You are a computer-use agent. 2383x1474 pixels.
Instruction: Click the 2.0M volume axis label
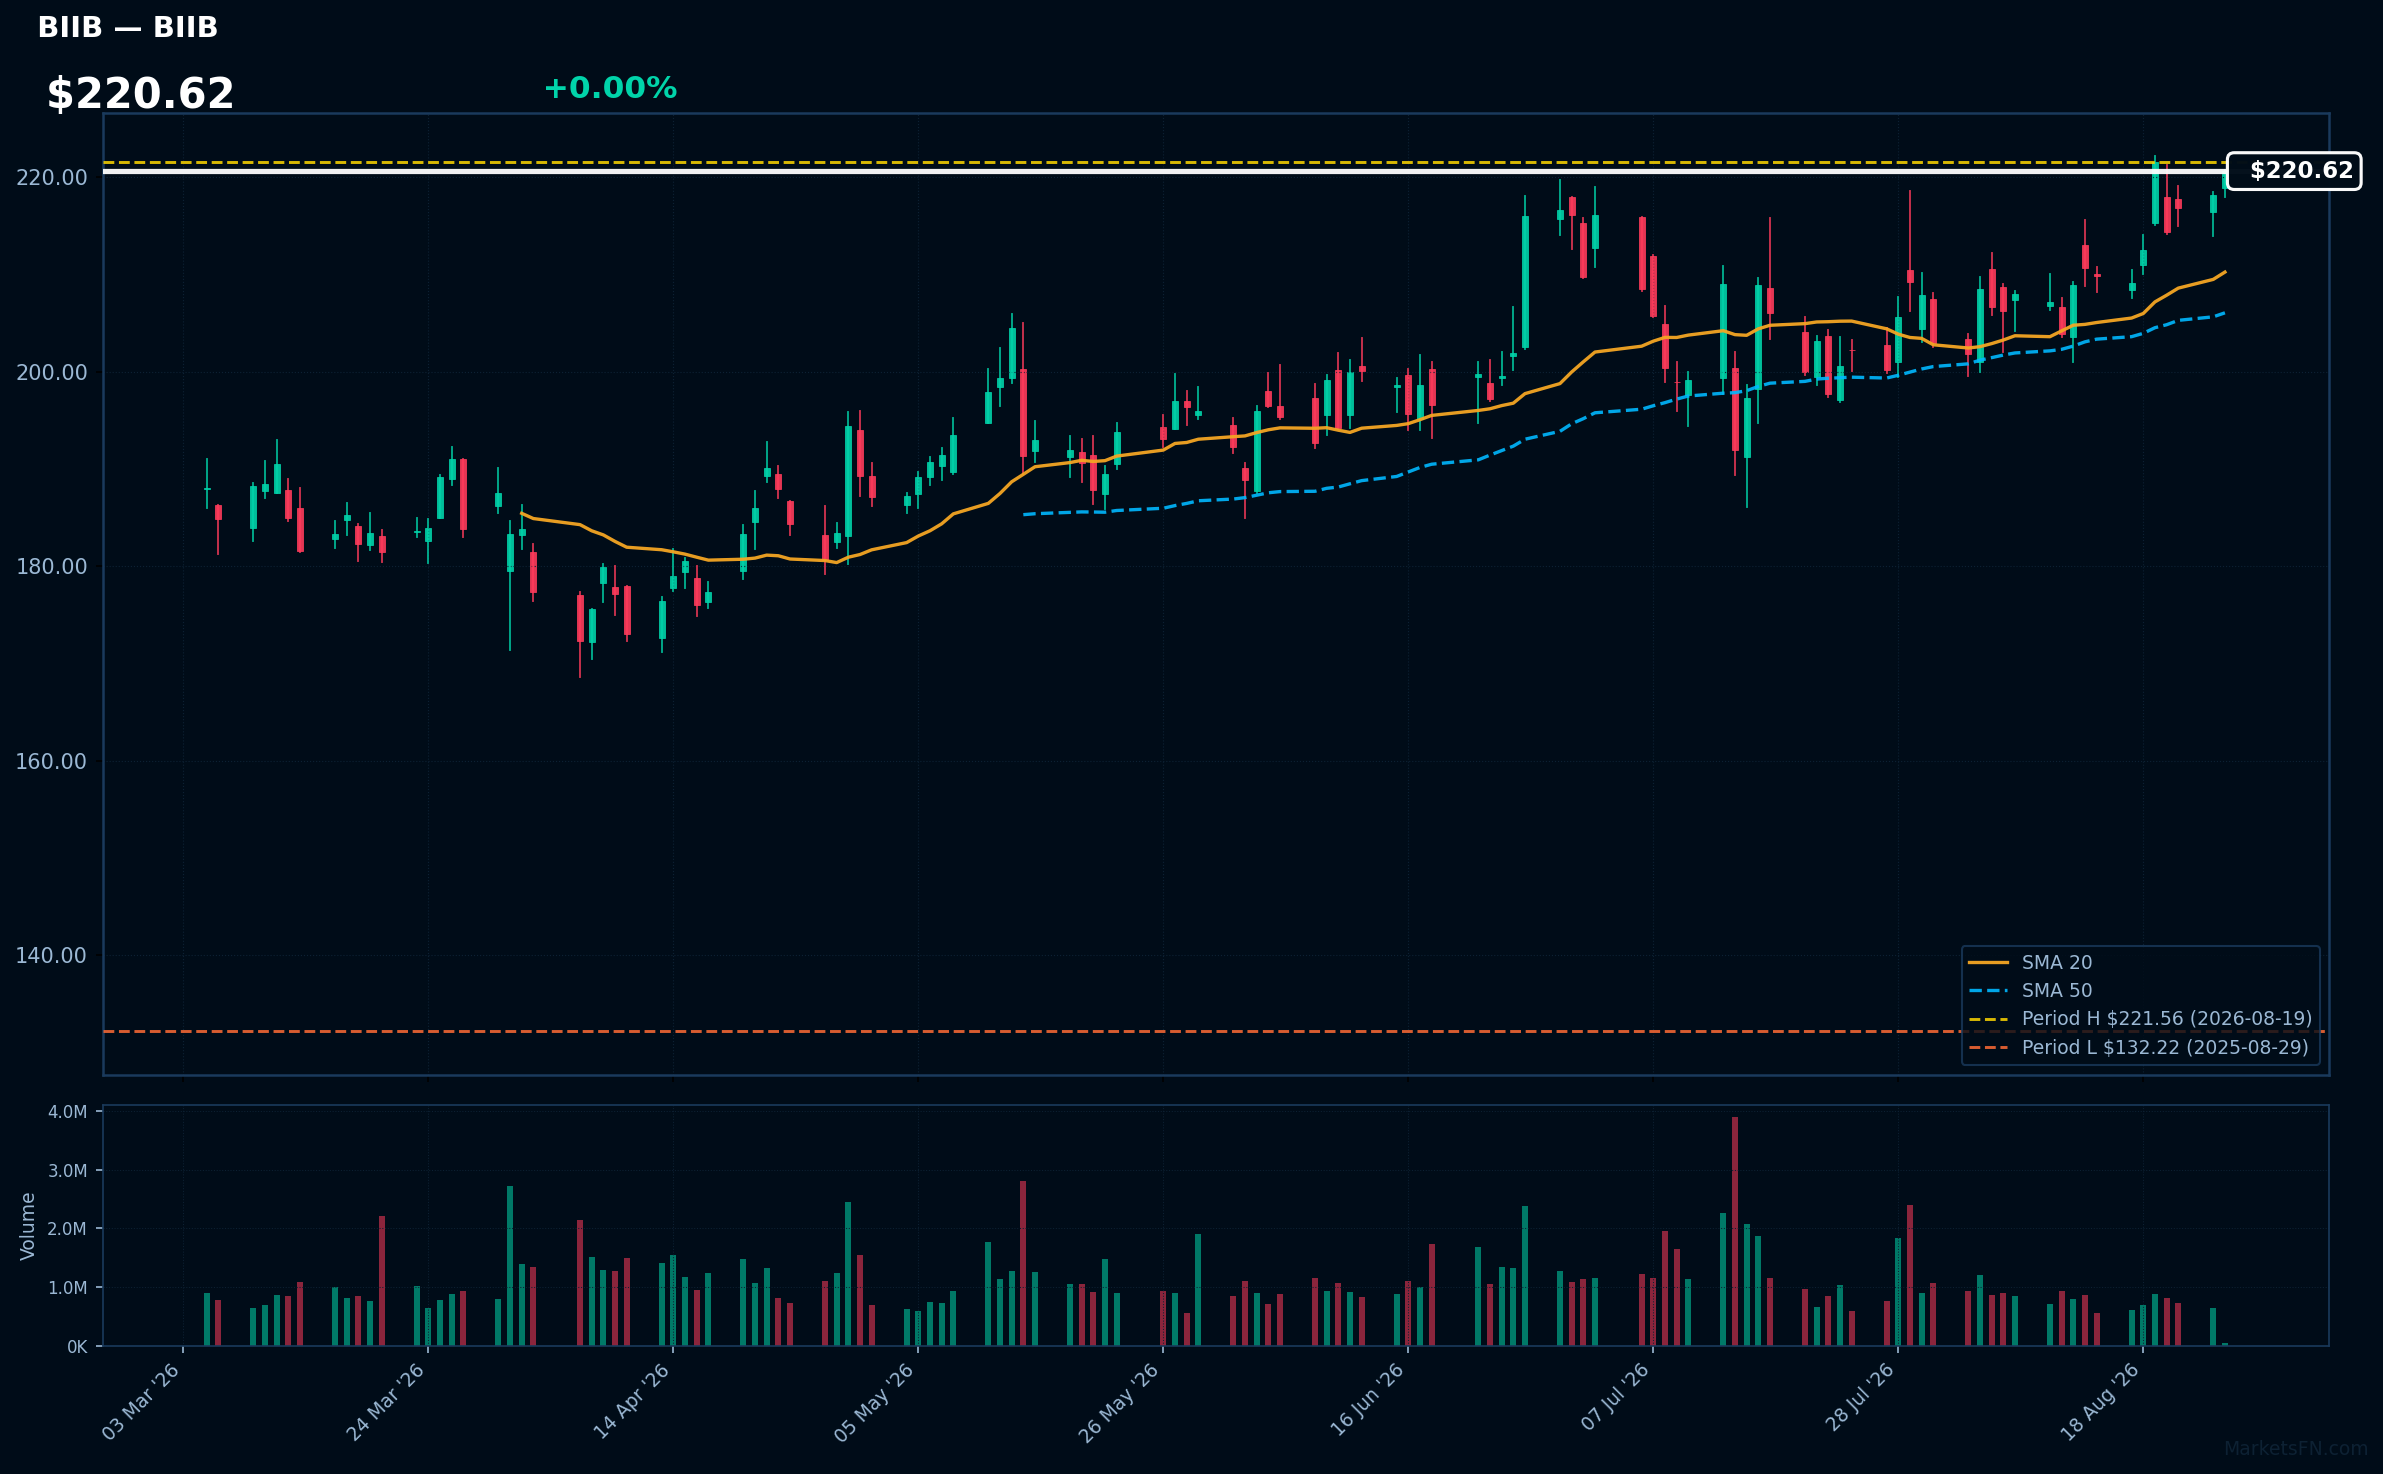[x=67, y=1229]
